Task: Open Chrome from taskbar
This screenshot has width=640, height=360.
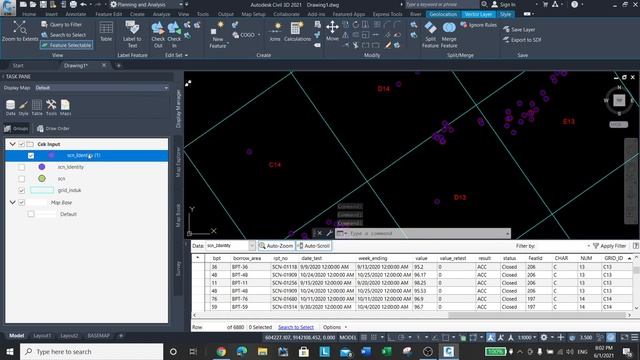Action: pyautogui.click(x=221, y=351)
